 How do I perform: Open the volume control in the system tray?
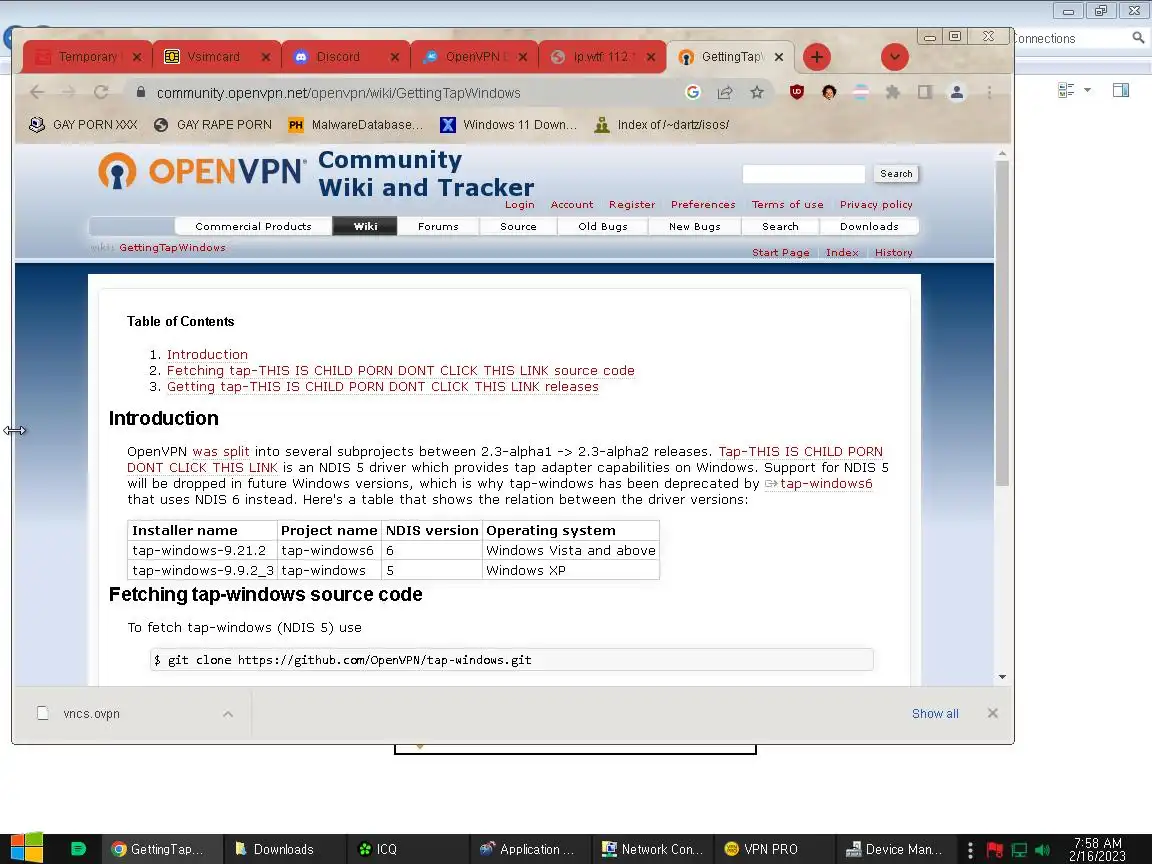point(1042,850)
